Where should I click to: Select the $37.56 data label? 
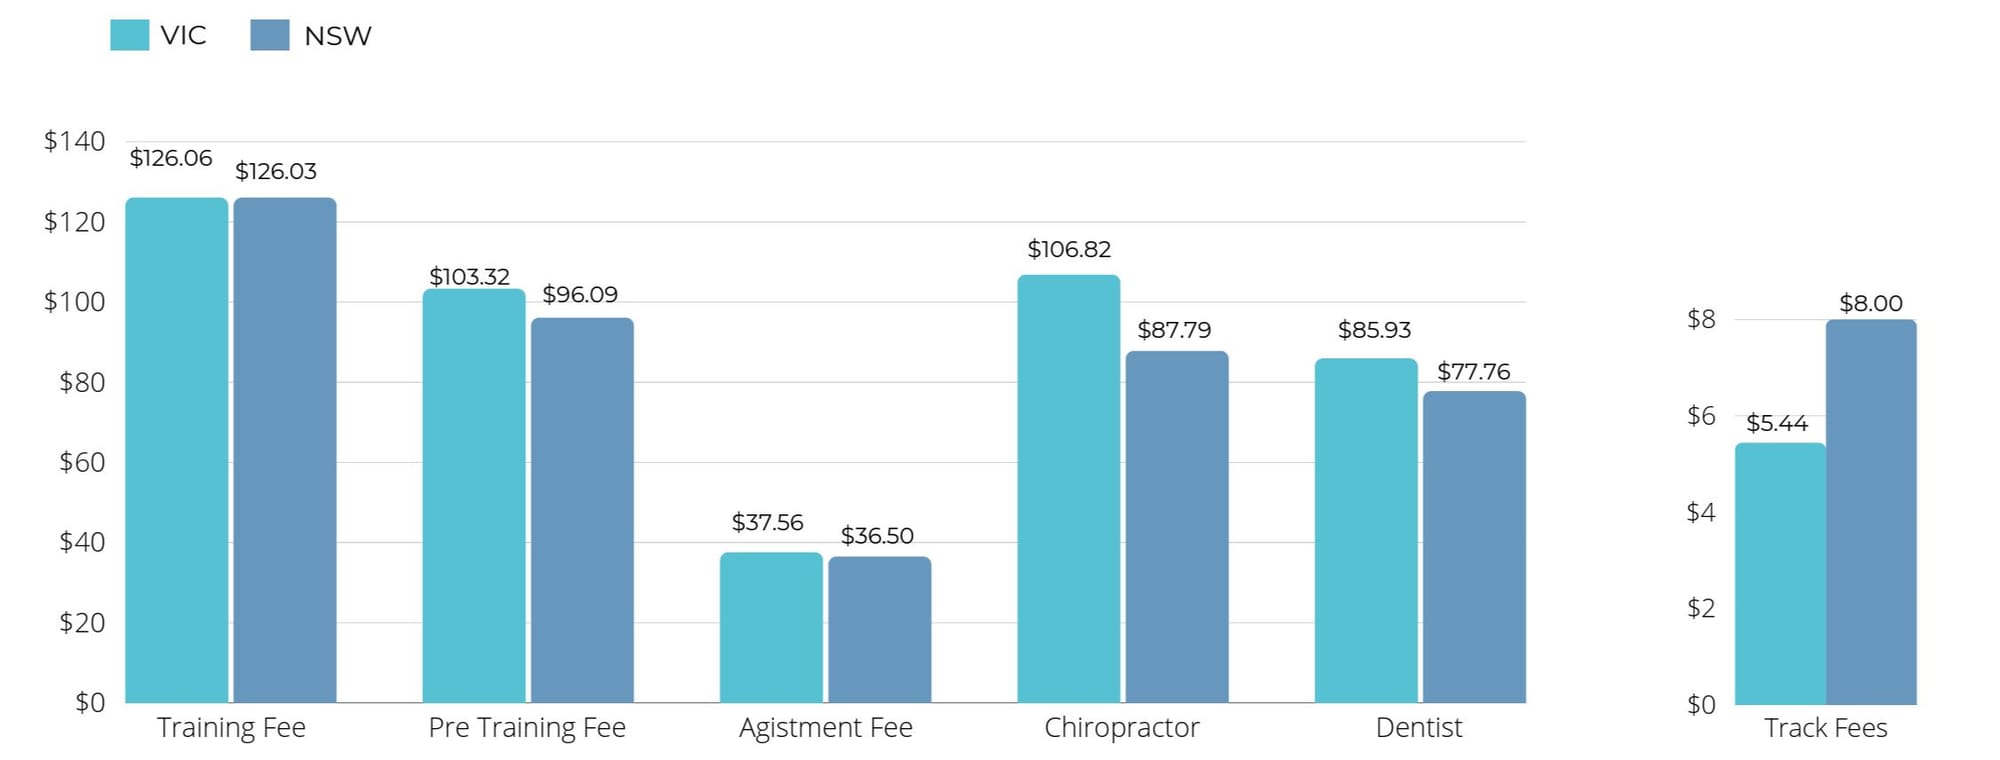click(x=767, y=522)
